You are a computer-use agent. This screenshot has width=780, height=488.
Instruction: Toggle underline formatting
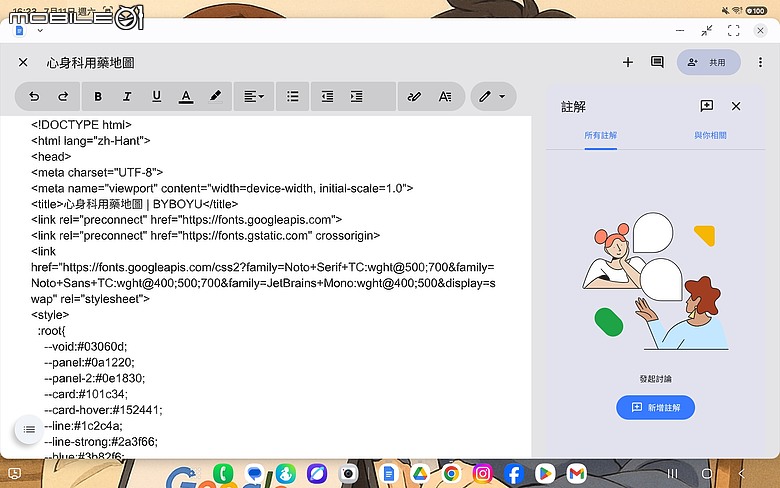[x=157, y=97]
